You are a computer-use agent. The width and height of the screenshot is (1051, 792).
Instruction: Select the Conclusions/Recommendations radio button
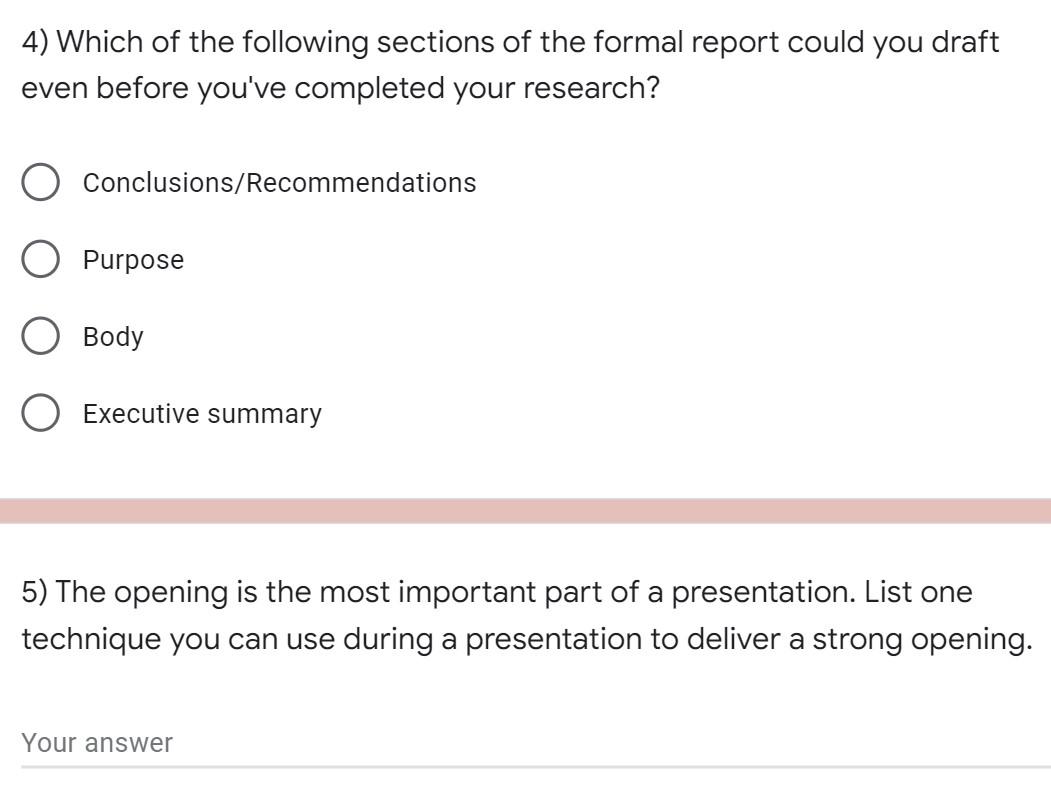pos(40,182)
